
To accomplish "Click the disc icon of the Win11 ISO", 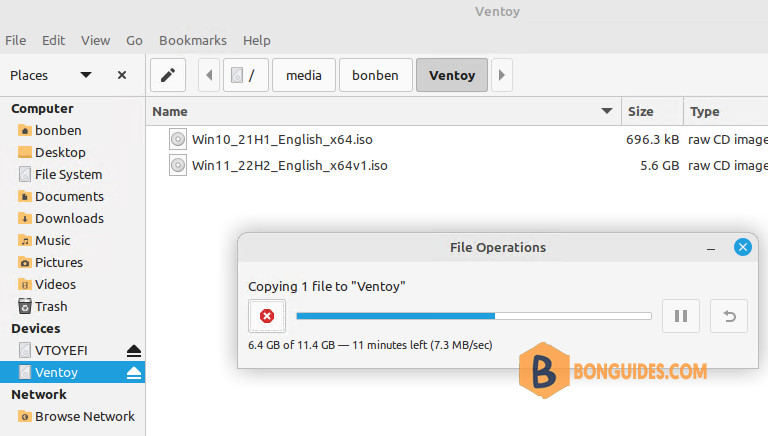I will coord(178,166).
